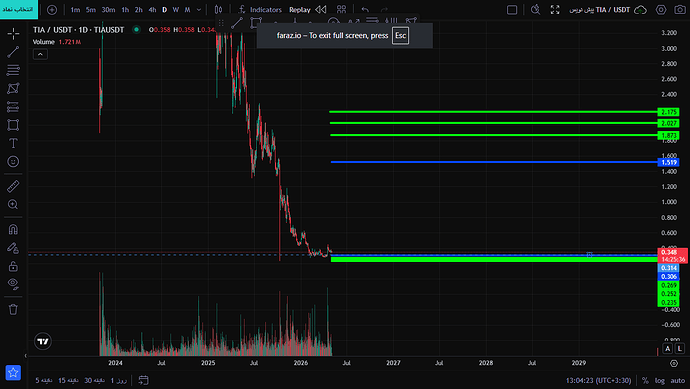The height and width of the screenshot is (389, 690).
Task: Open the pattern drawing tools
Action: (x=13, y=88)
